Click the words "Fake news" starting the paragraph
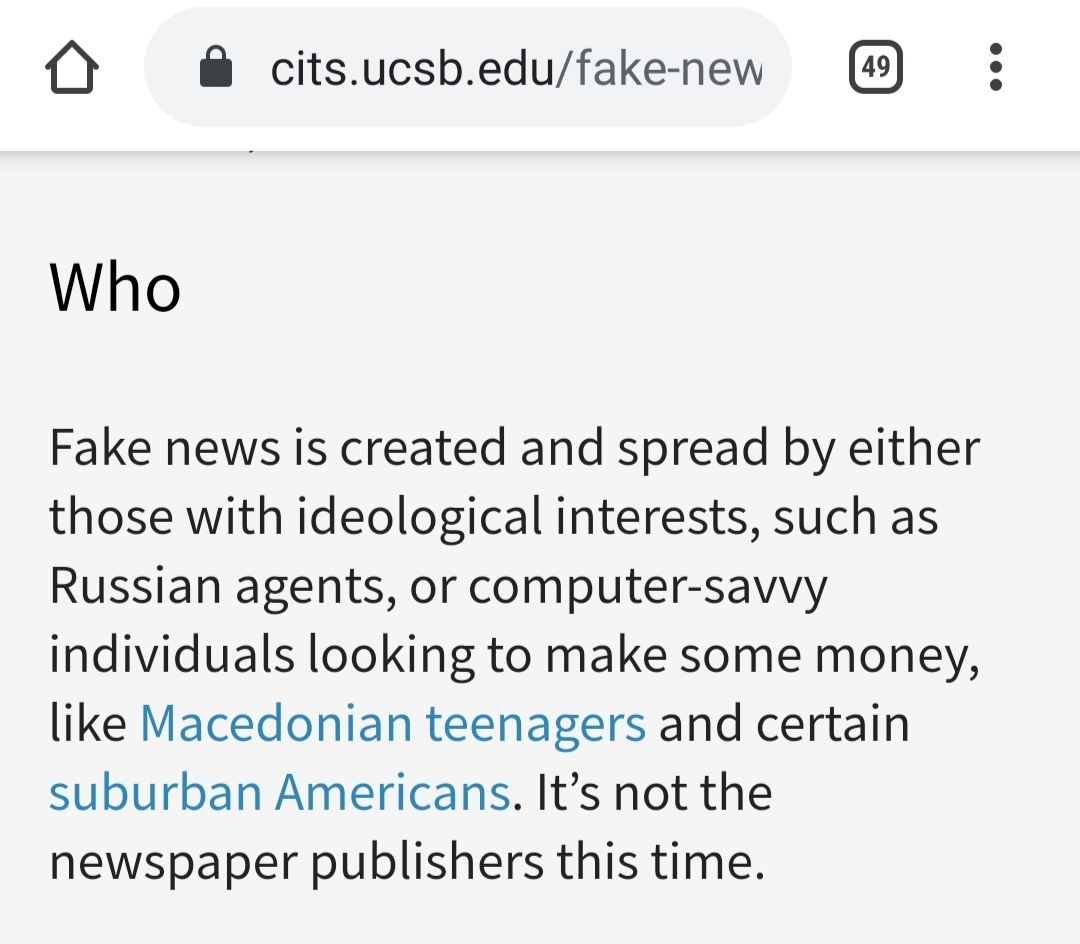 tap(164, 448)
